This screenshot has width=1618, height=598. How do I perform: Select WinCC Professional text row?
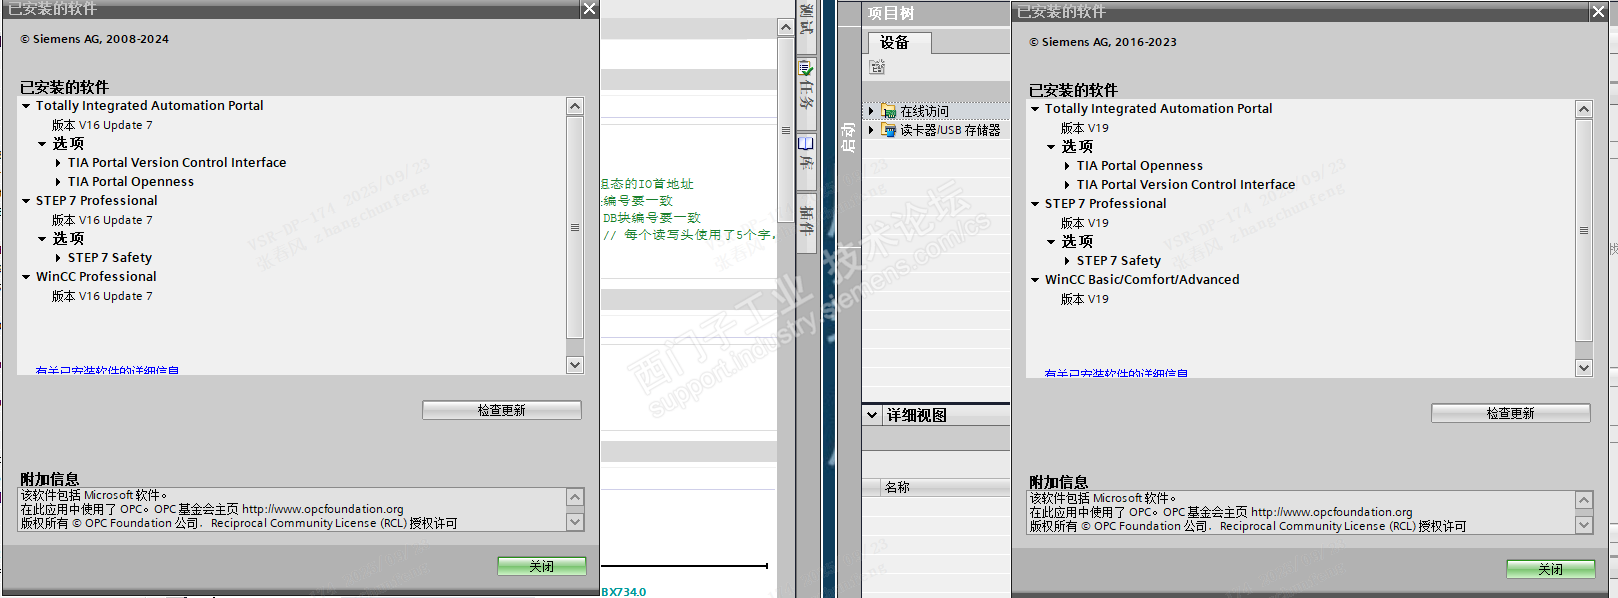96,277
